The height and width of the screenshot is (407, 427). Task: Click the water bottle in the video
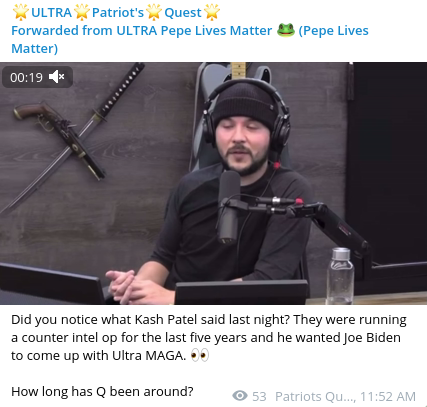(340, 276)
